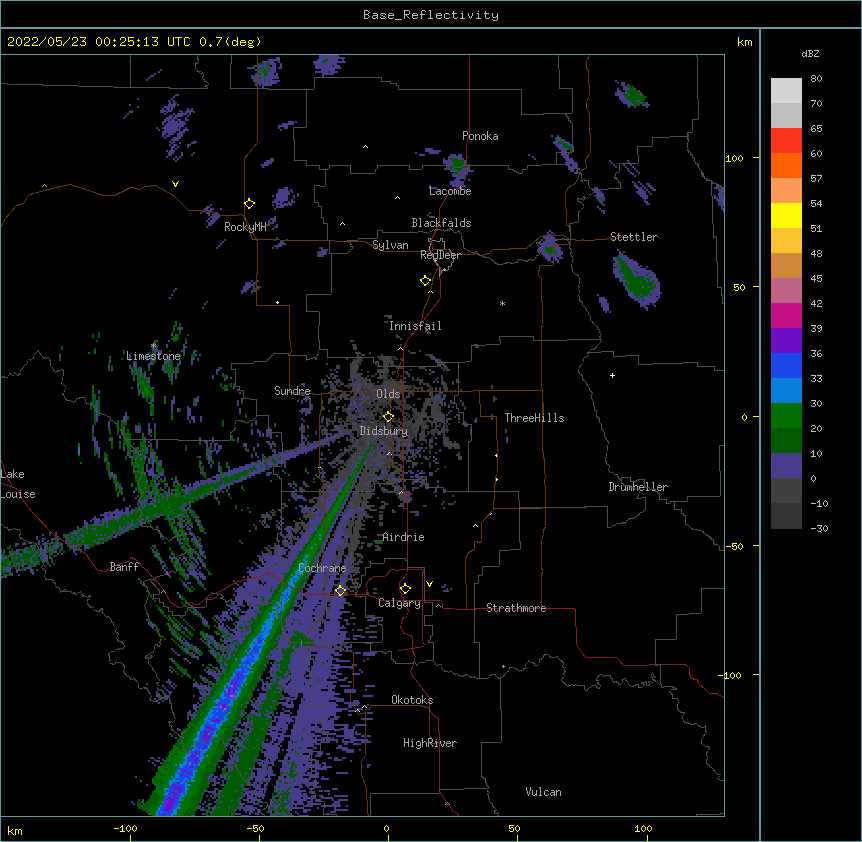Click the yellow V marker near Calgary
Screen dimensions: 862x842
pos(429,584)
